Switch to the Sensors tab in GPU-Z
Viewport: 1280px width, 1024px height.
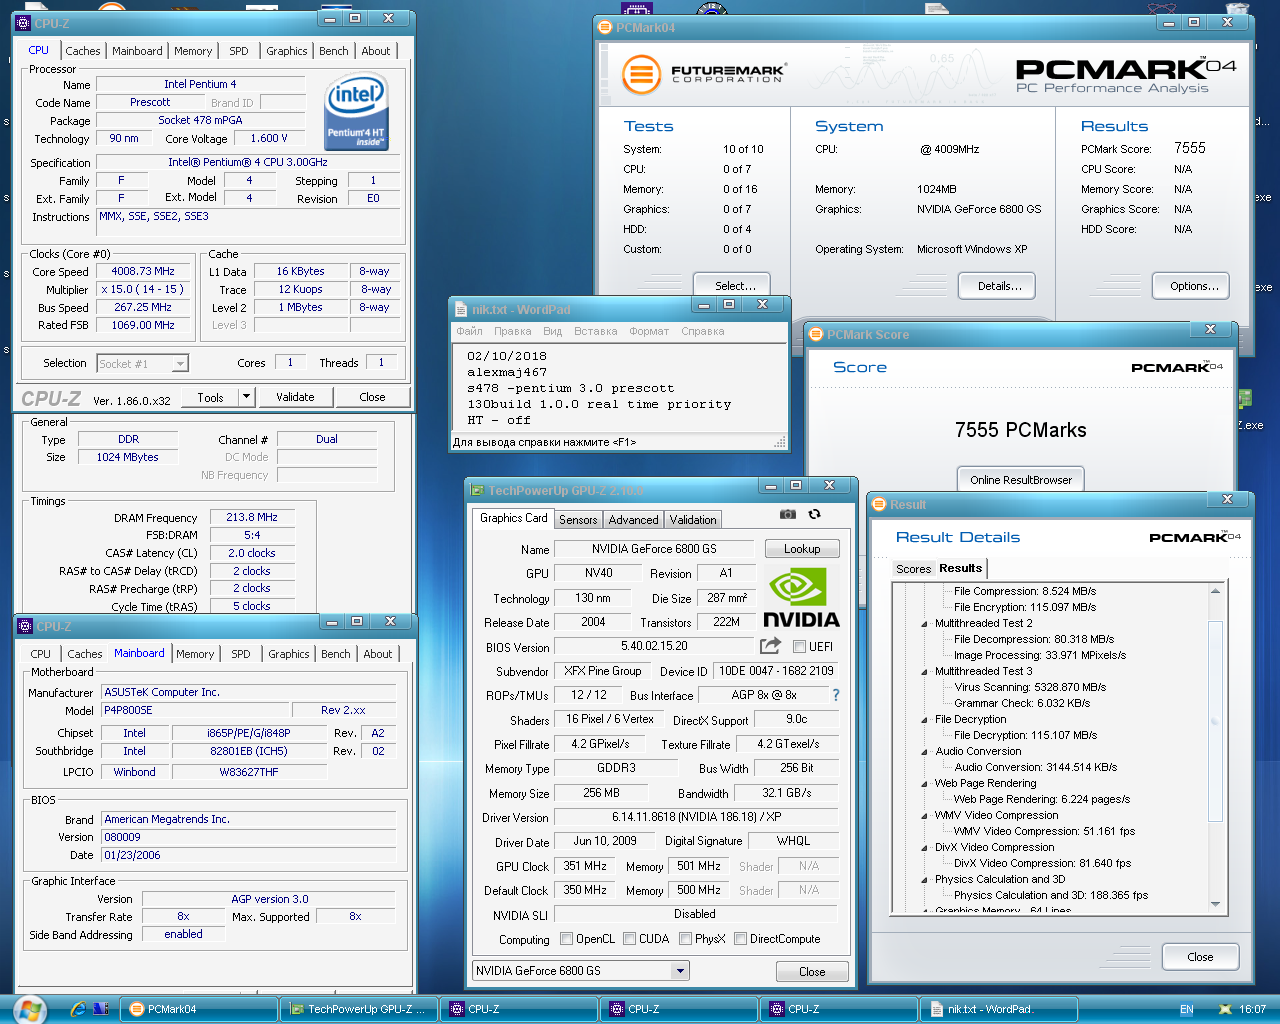point(578,520)
